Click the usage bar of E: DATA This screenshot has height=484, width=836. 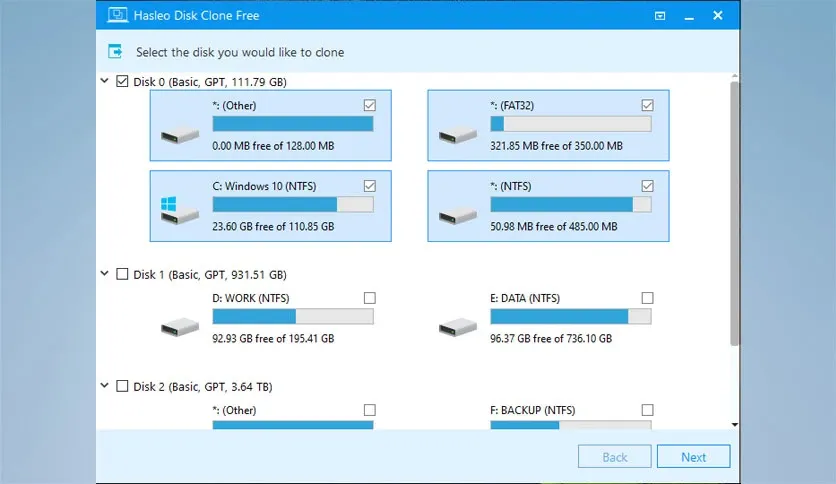570,316
